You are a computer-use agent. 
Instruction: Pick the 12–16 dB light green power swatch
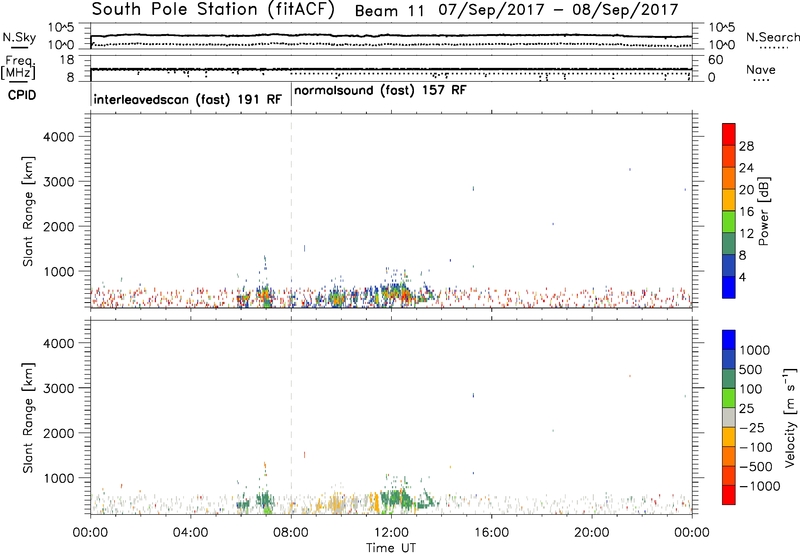tap(729, 221)
